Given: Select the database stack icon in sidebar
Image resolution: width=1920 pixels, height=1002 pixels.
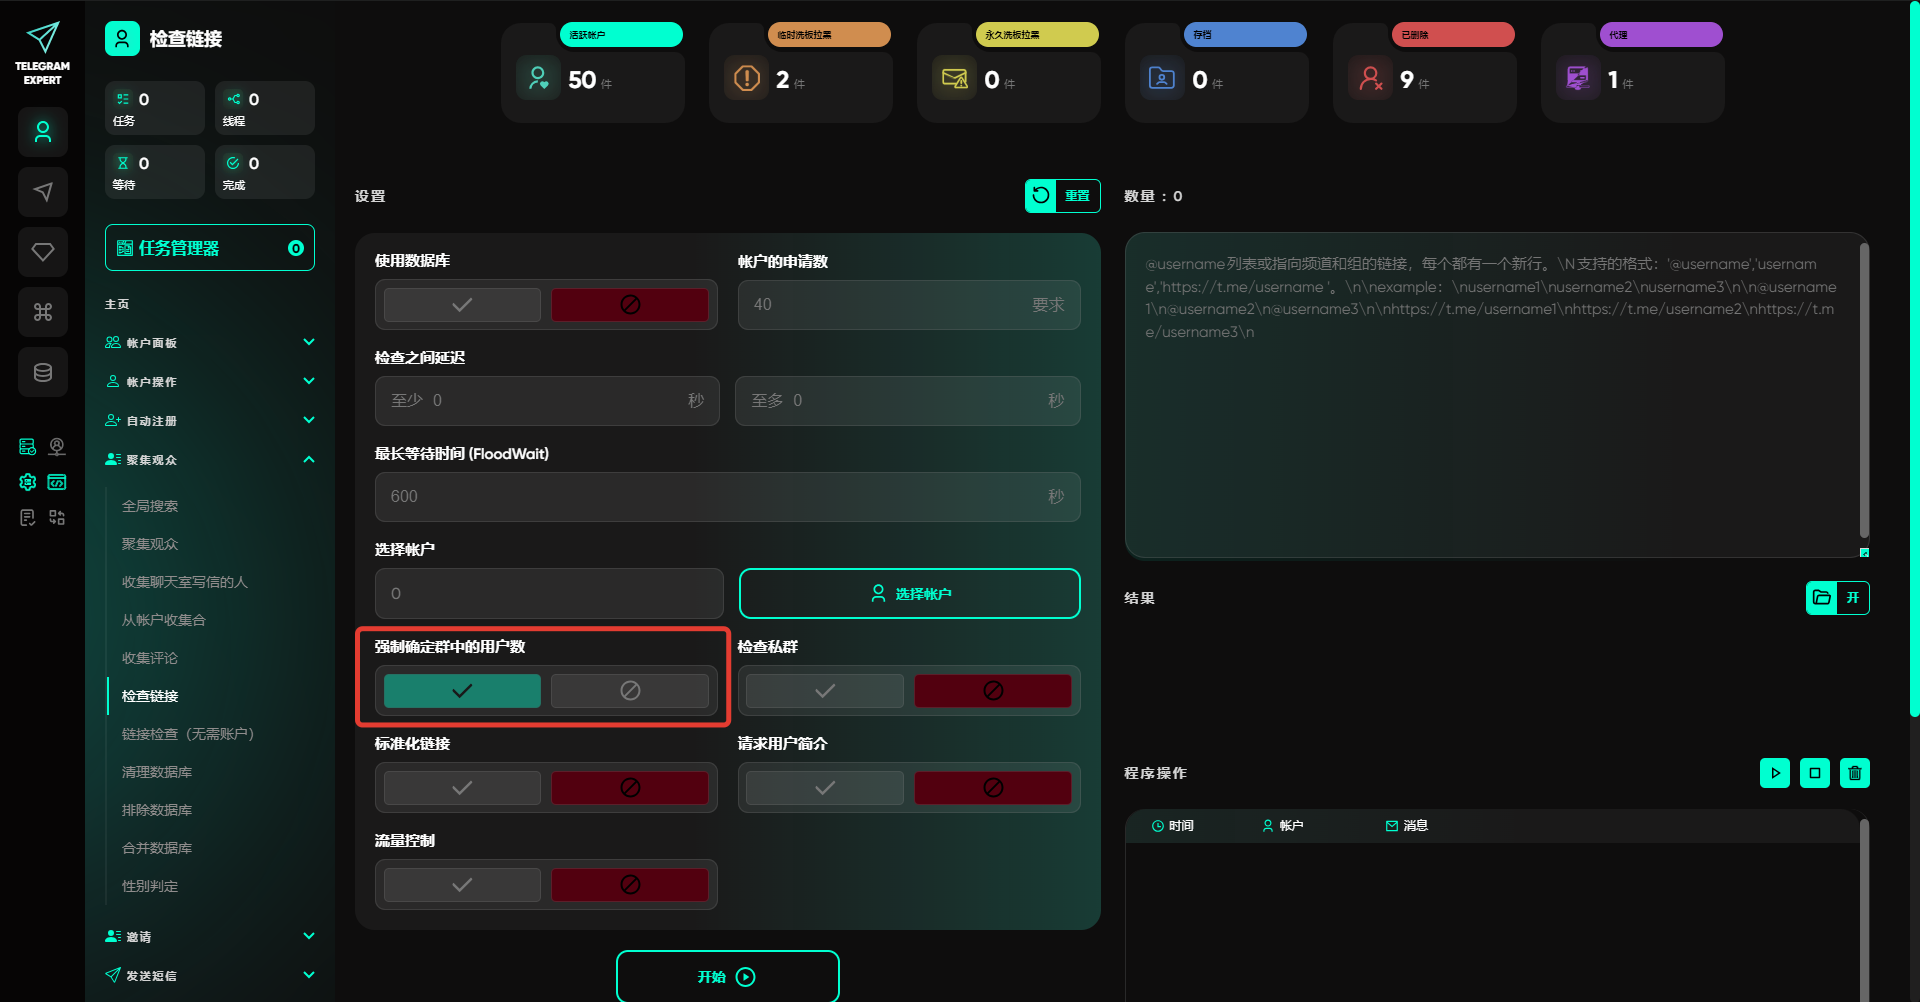Looking at the screenshot, I should point(43,372).
